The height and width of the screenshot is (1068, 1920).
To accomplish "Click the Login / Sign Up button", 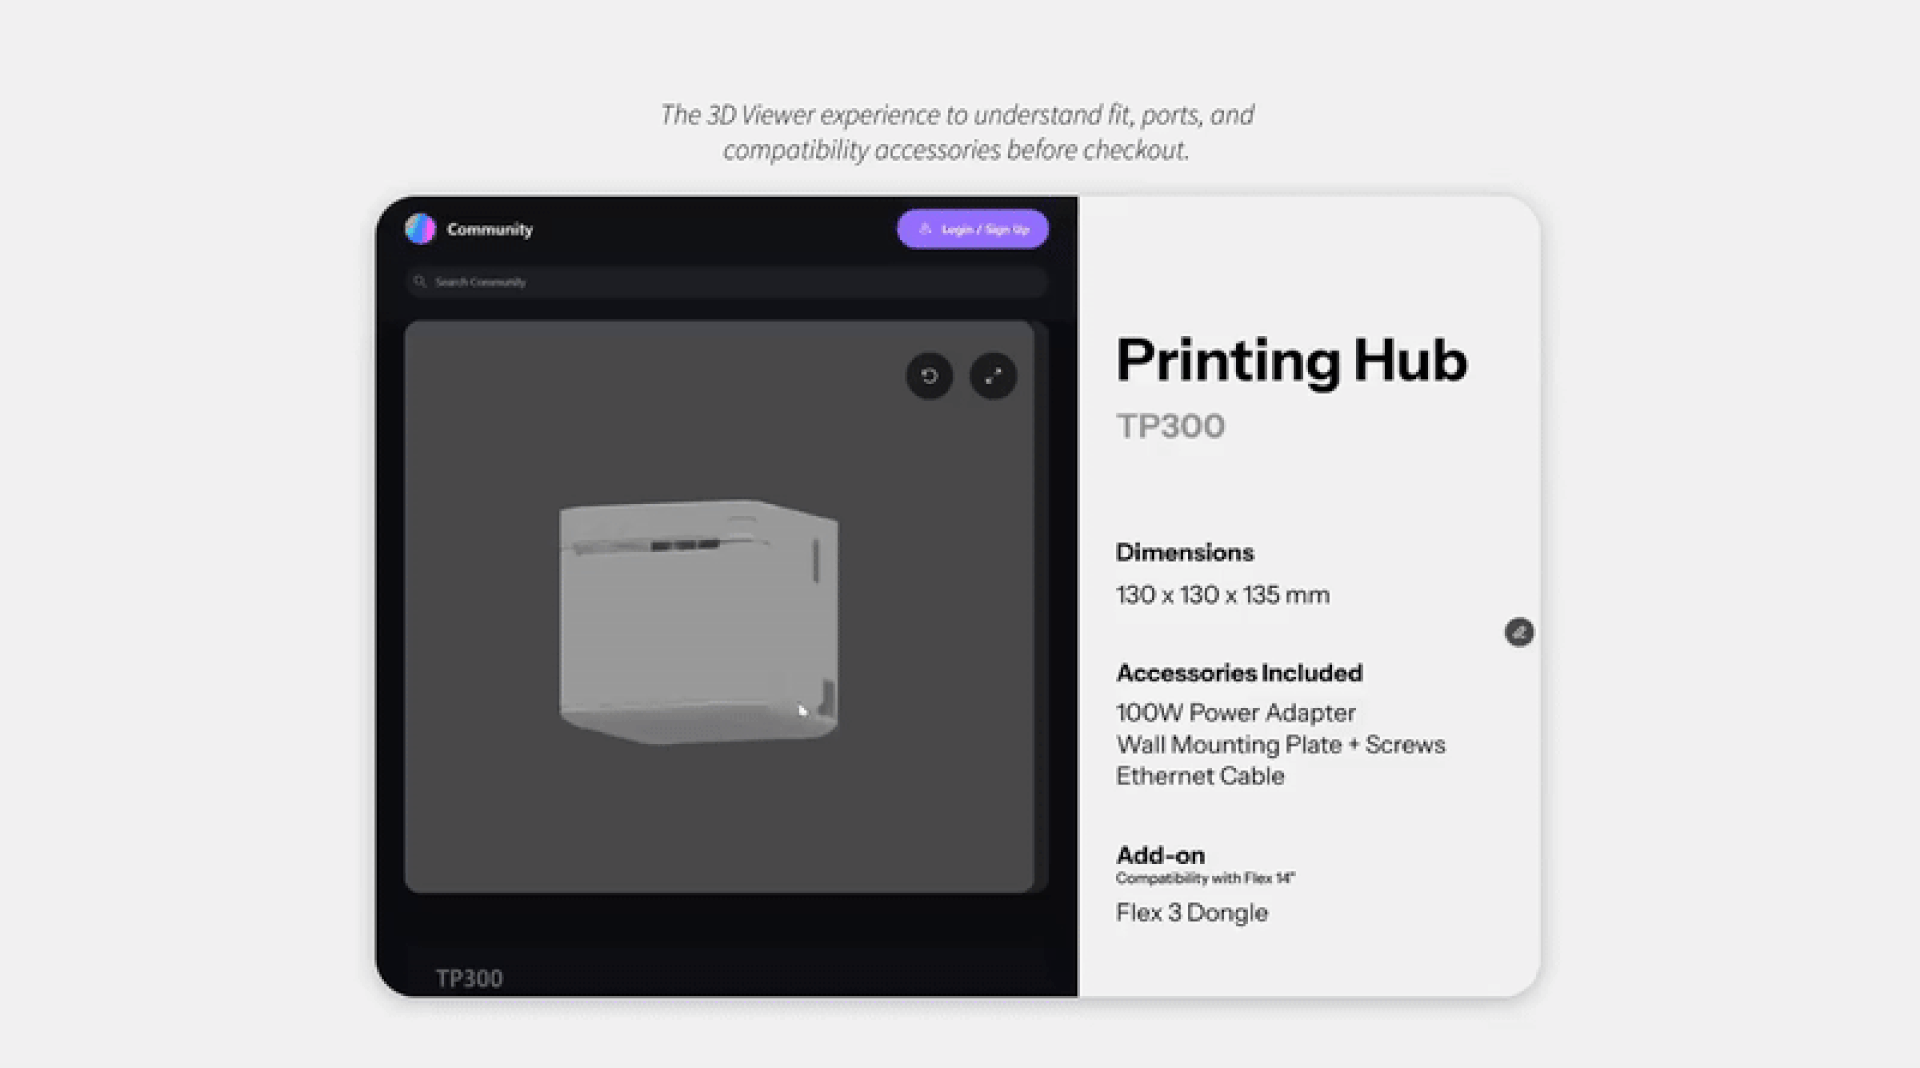I will pyautogui.click(x=971, y=229).
